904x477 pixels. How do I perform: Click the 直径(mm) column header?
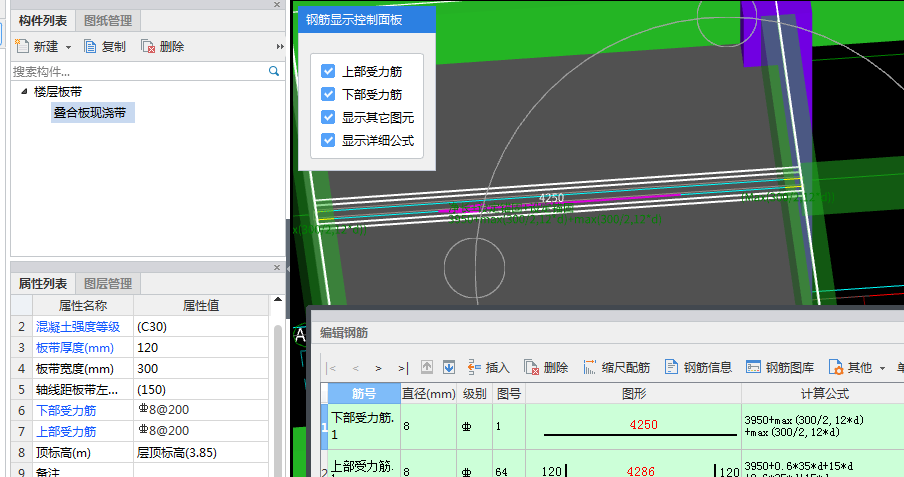(428, 393)
